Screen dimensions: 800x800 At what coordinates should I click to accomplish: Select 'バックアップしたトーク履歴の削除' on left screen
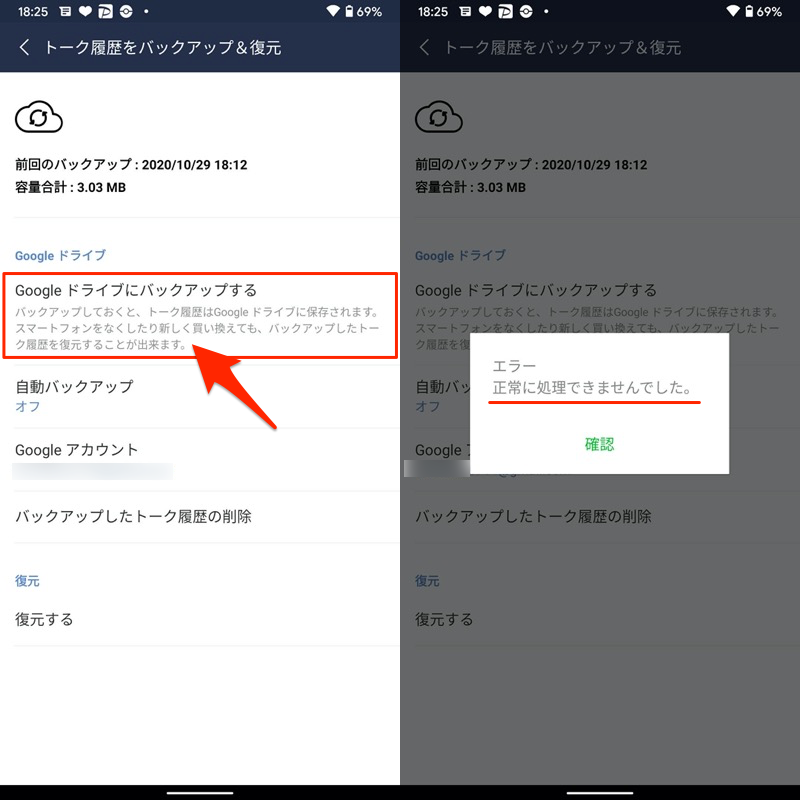(x=200, y=517)
